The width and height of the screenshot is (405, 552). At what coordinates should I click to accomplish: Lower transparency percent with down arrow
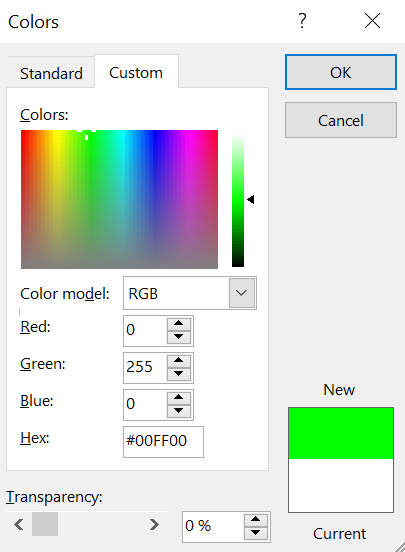[256, 533]
